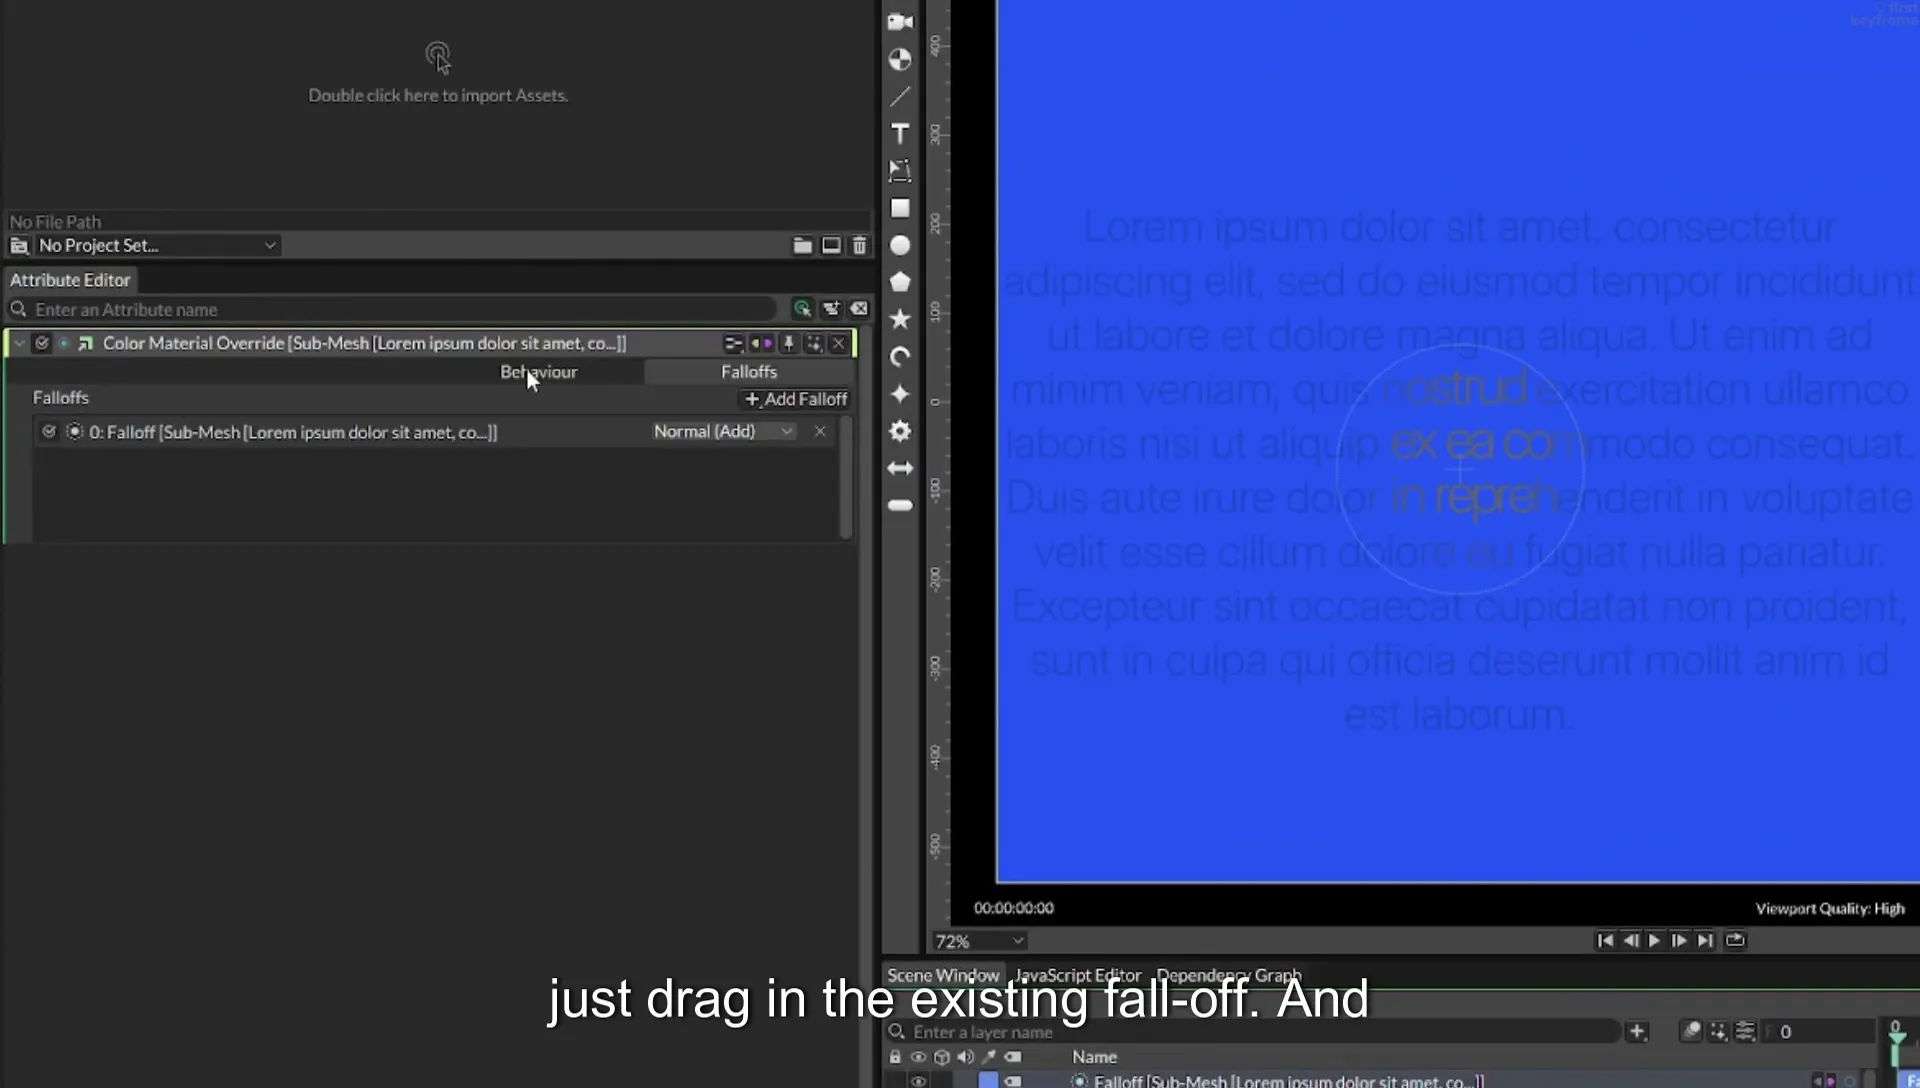Select the Super Ellipse sparkle tool
This screenshot has height=1088, width=1920.
coord(900,394)
